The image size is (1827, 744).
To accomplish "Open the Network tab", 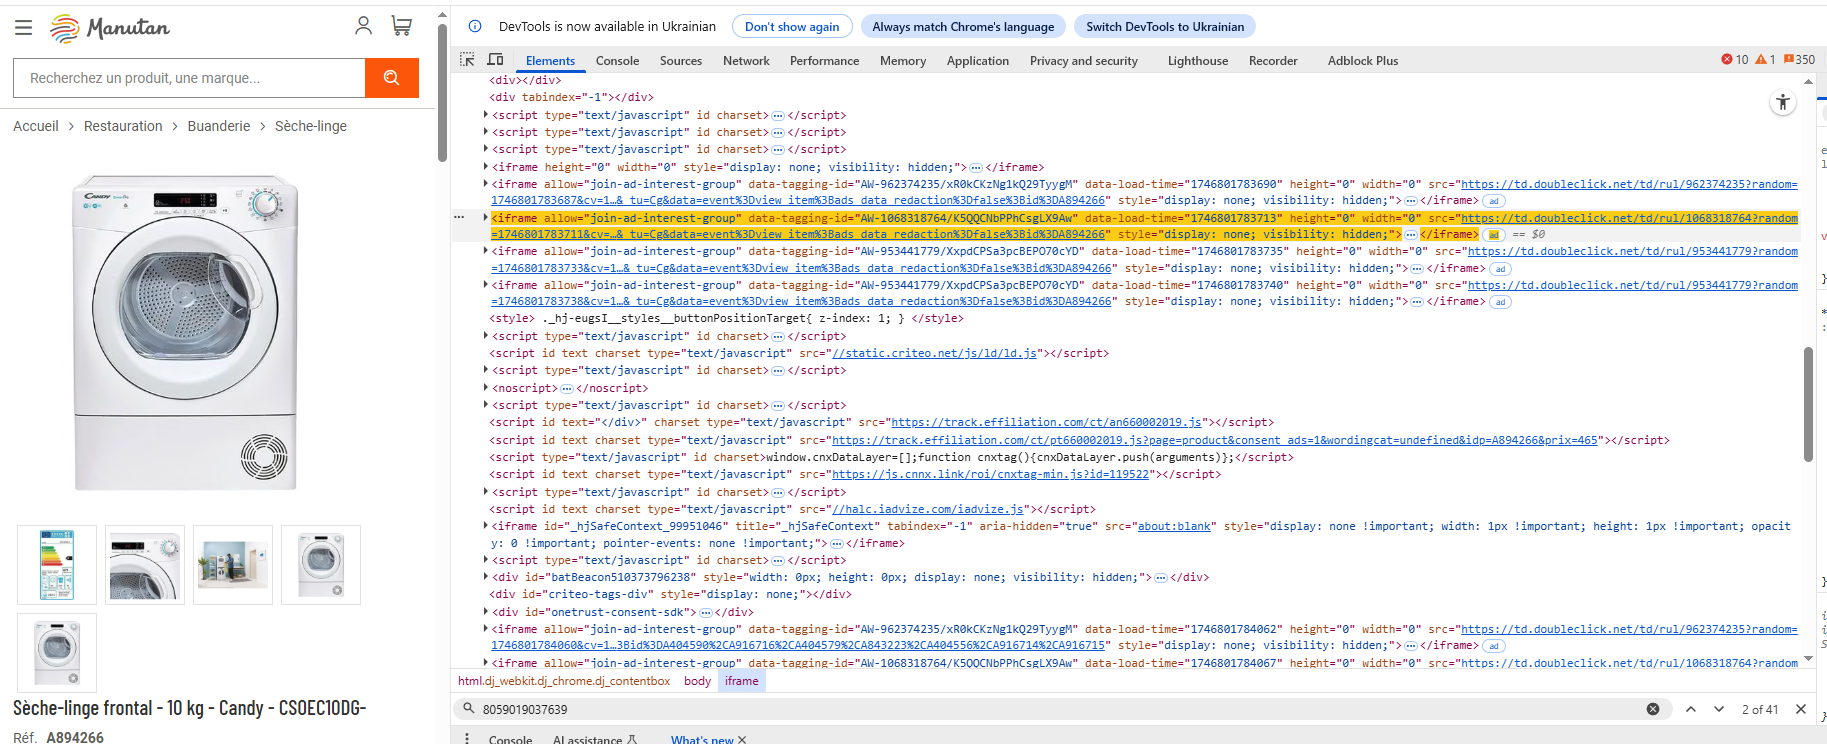I will 746,60.
